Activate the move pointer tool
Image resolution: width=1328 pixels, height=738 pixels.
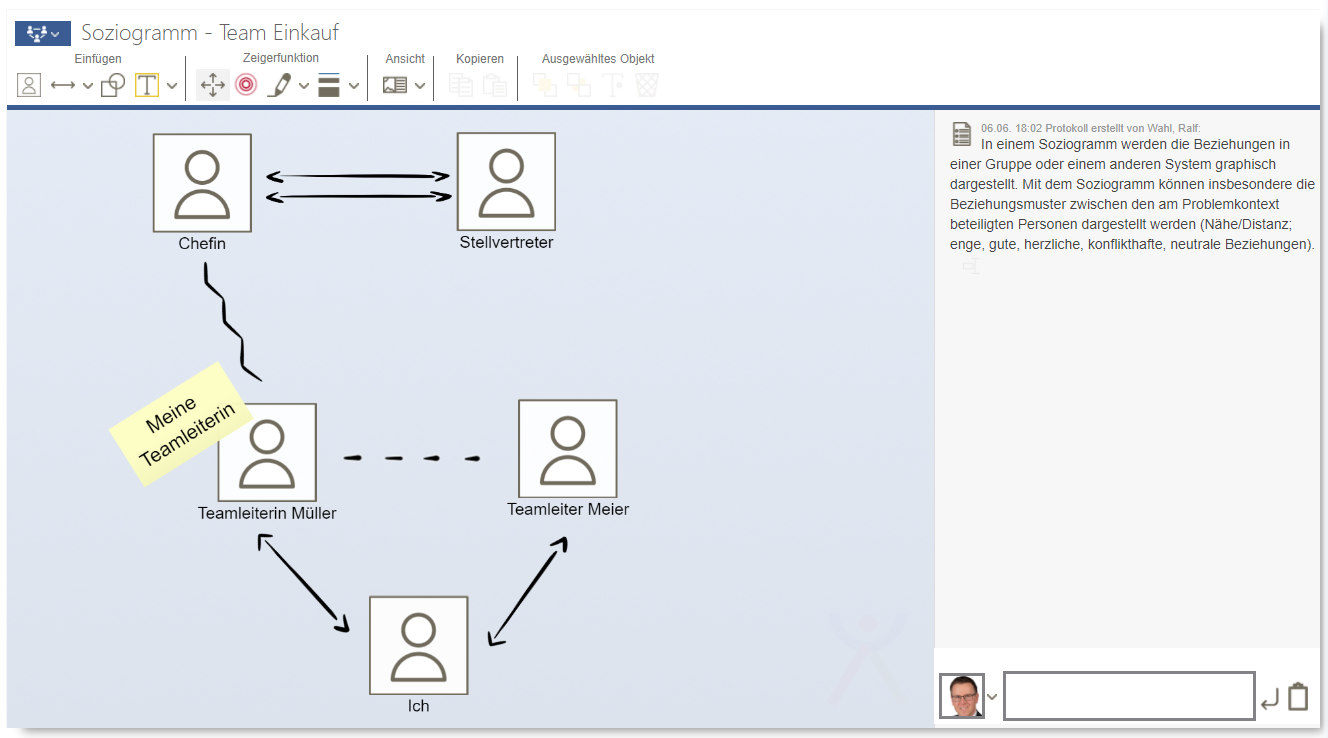[211, 85]
